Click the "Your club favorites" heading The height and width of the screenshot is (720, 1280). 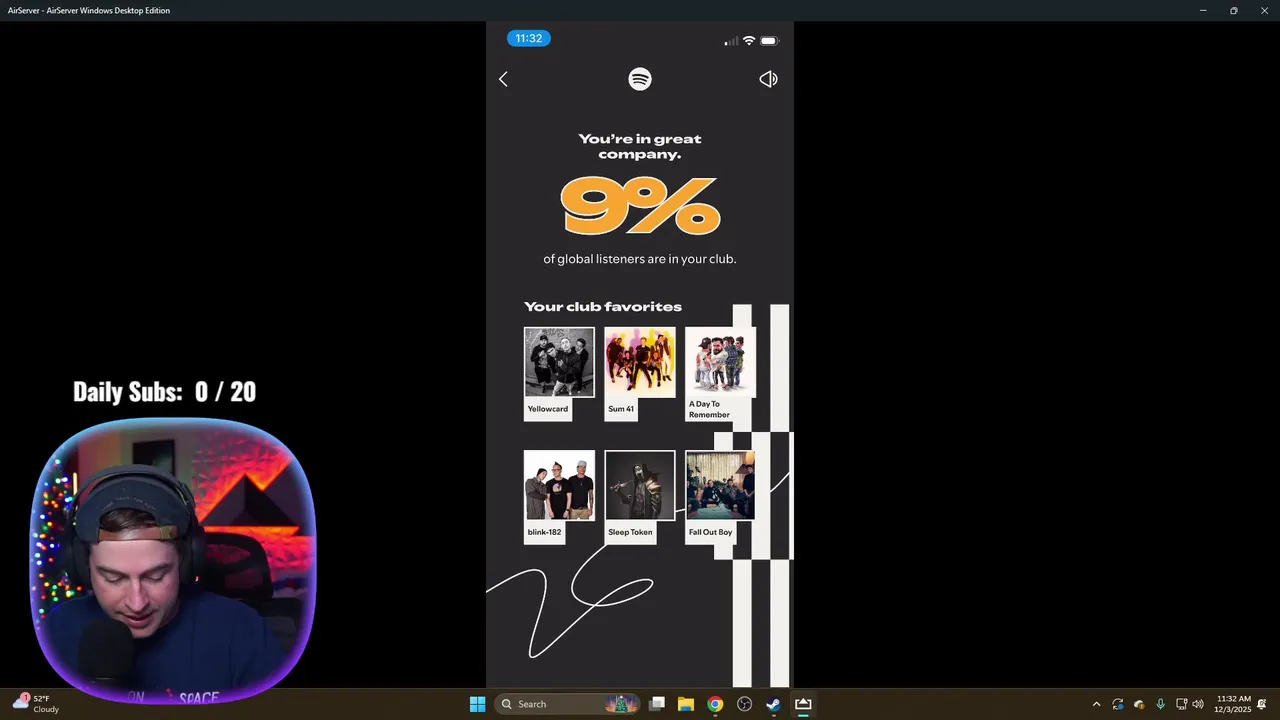click(x=603, y=307)
